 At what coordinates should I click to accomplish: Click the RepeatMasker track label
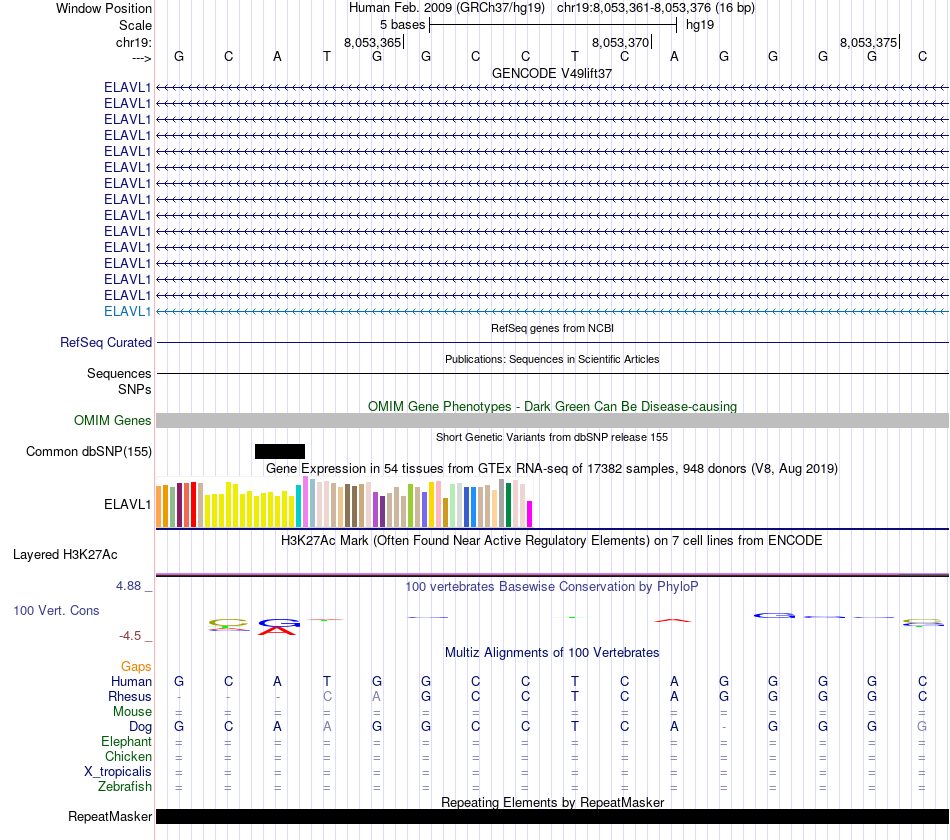pyautogui.click(x=110, y=816)
